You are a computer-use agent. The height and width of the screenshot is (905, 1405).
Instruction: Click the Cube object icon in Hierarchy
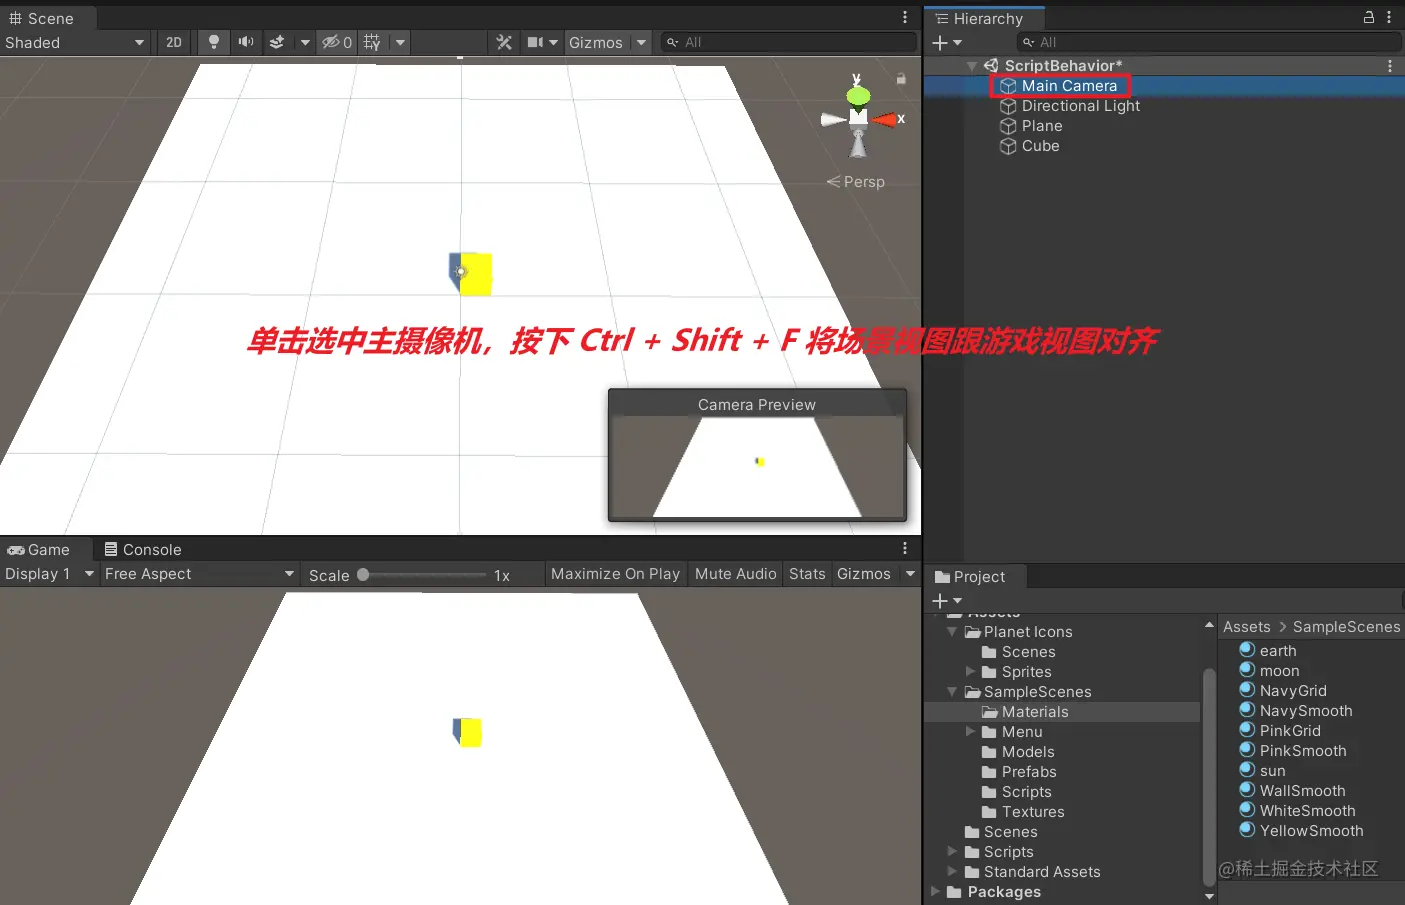(x=1008, y=146)
